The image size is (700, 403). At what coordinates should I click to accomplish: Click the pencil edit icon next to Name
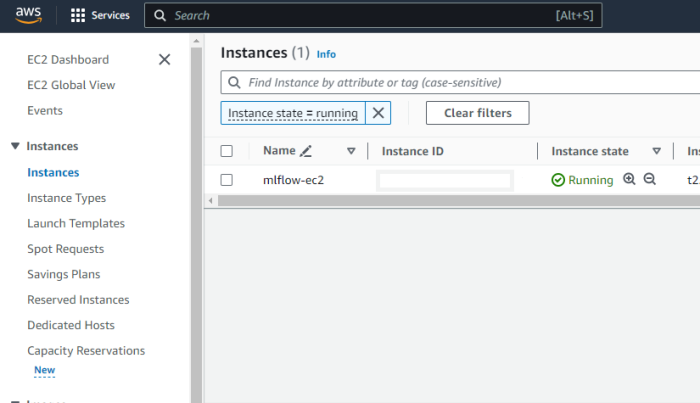pyautogui.click(x=306, y=151)
